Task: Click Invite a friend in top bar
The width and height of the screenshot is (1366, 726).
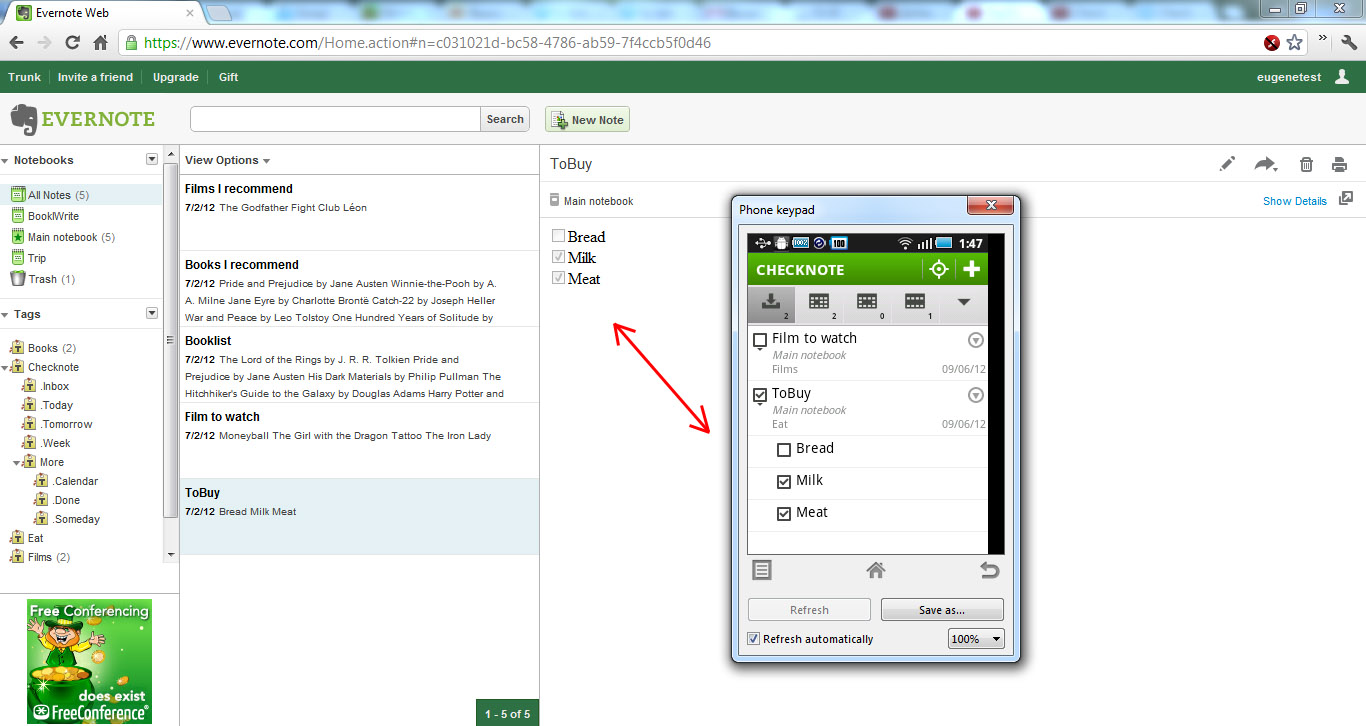Action: [x=95, y=77]
